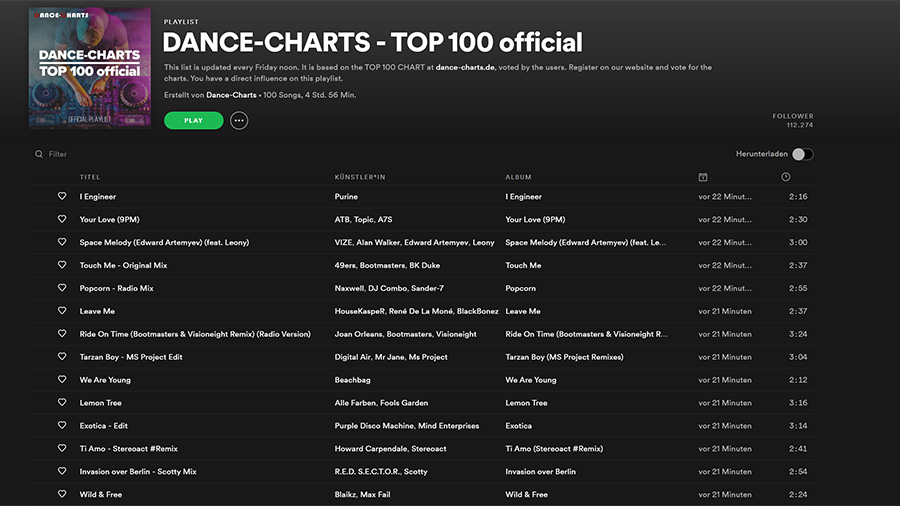Image resolution: width=900 pixels, height=506 pixels.
Task: Open album Exotica
Action: [x=518, y=426]
